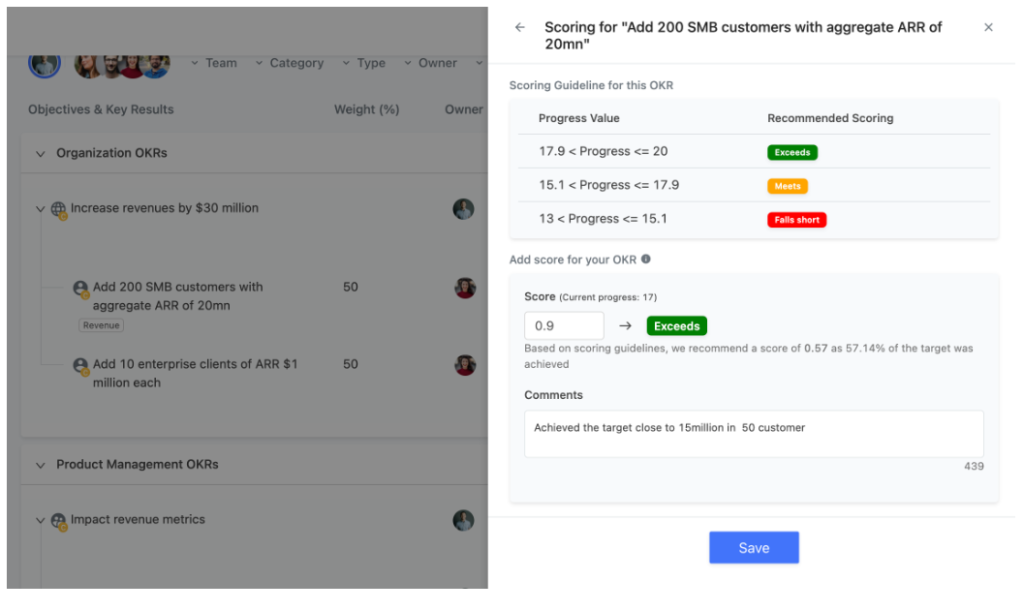This screenshot has height=612, width=1024.
Task: Click the person icon beside Add 10 enterprise clients
Action: [81, 366]
